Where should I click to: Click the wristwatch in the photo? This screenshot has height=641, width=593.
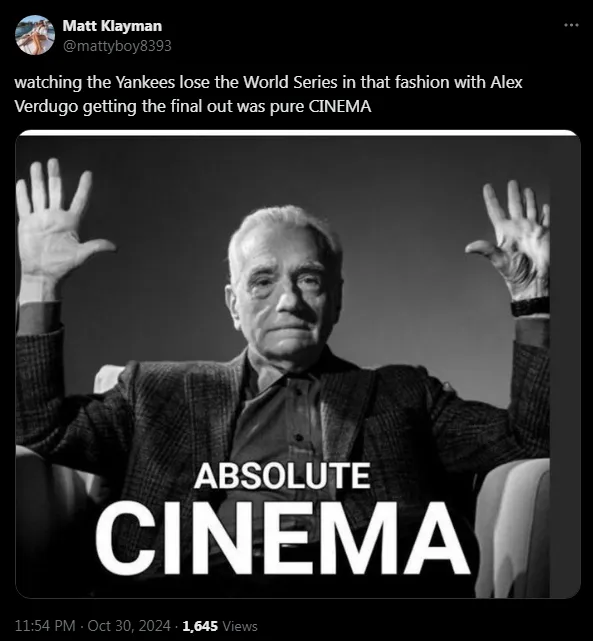pos(530,306)
